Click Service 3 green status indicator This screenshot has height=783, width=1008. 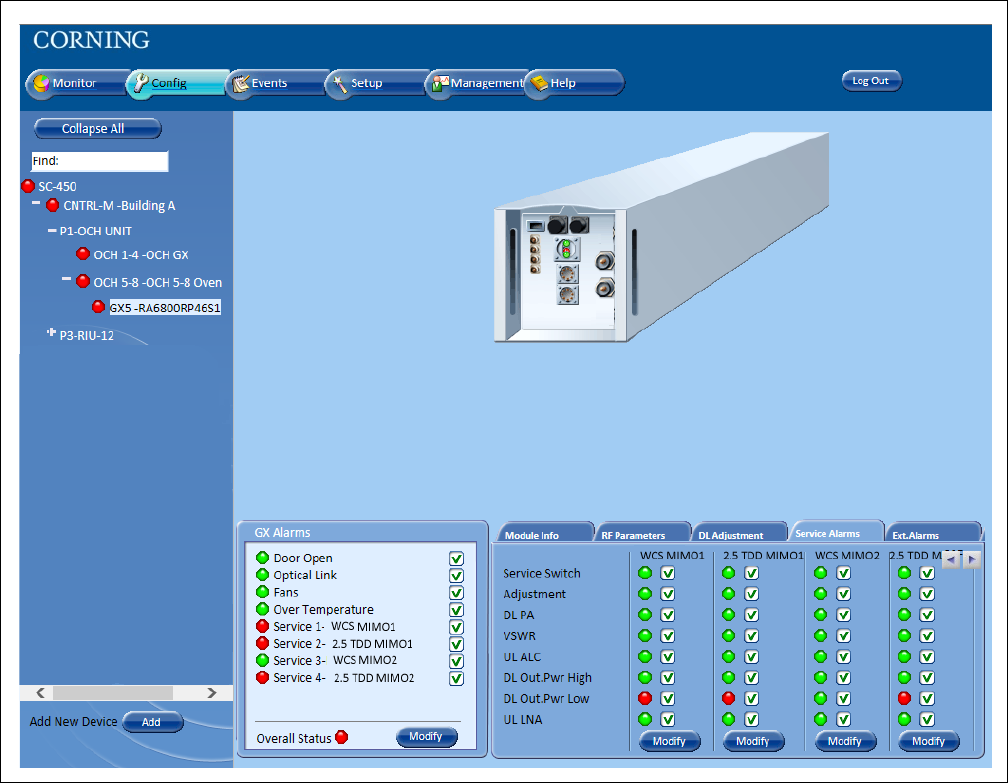pos(262,660)
